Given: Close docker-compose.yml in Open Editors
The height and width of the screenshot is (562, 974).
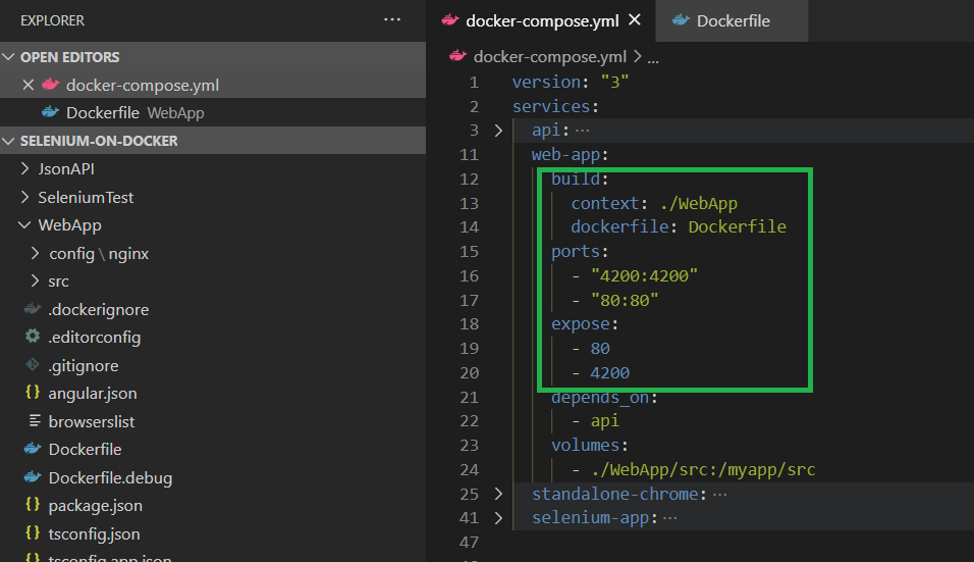Looking at the screenshot, I should [x=28, y=85].
